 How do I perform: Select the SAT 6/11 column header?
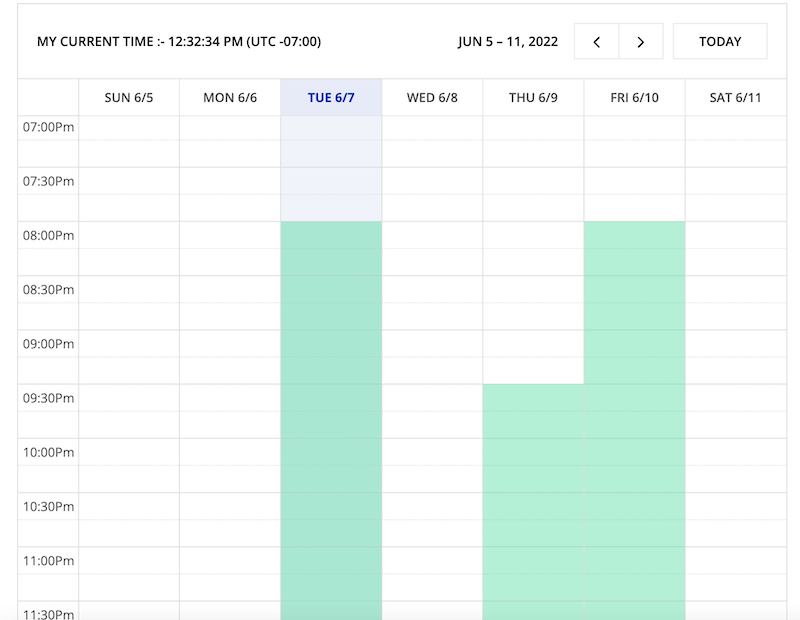(x=735, y=97)
